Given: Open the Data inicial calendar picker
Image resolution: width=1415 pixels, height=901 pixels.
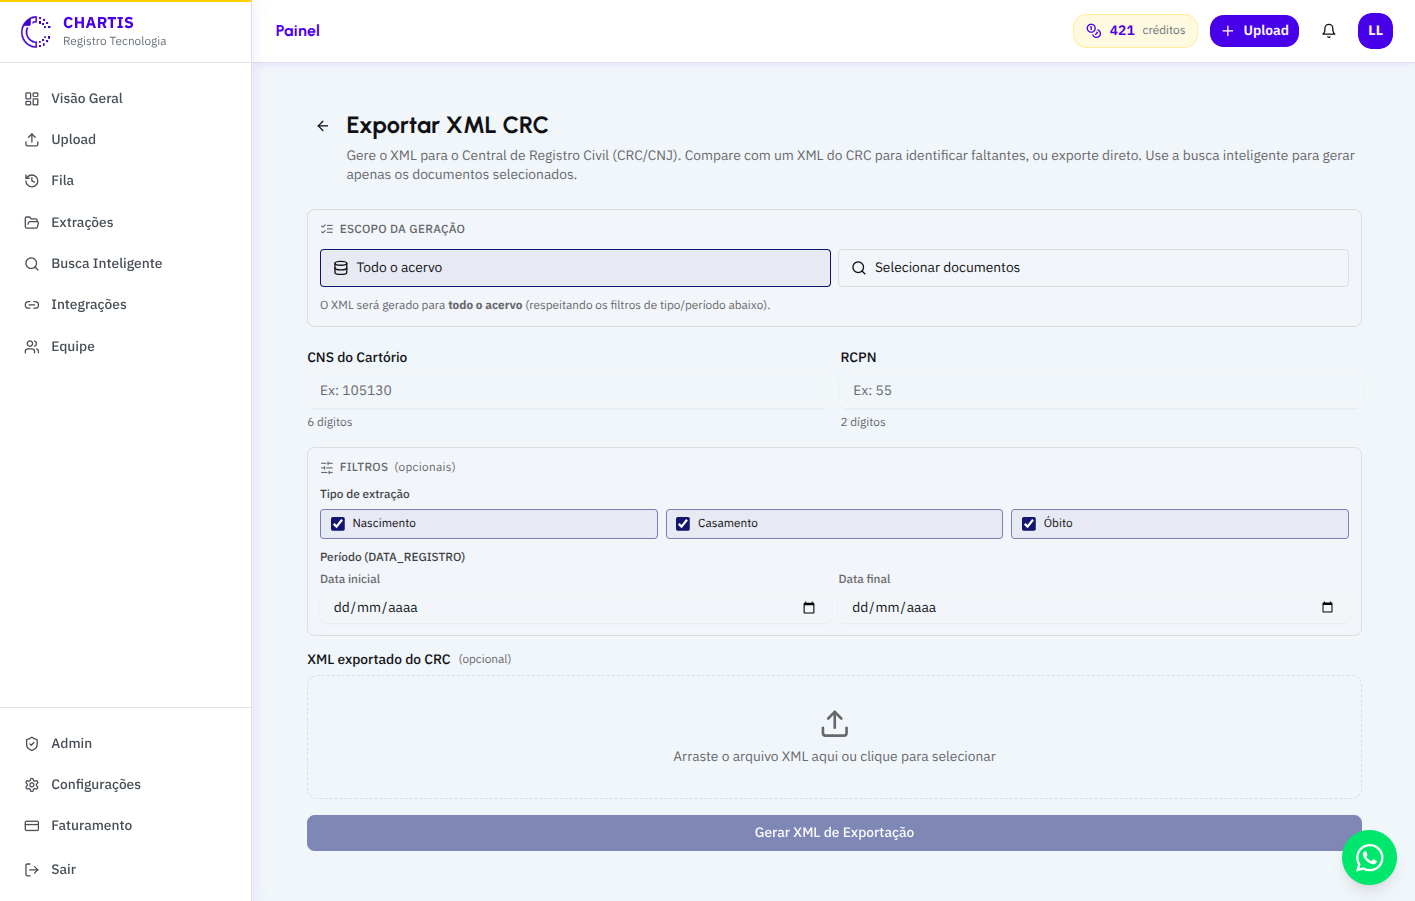Looking at the screenshot, I should click(x=809, y=608).
